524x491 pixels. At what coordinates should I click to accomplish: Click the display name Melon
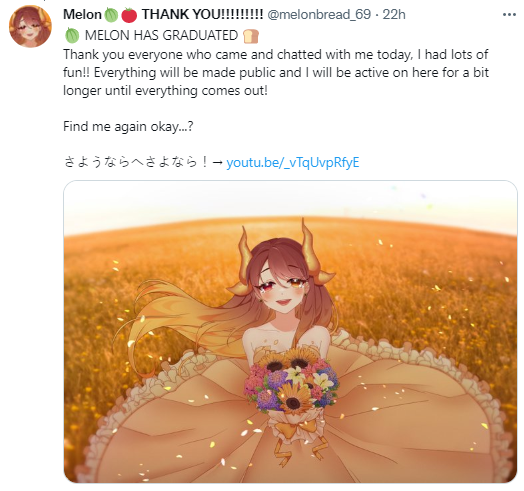(82, 15)
